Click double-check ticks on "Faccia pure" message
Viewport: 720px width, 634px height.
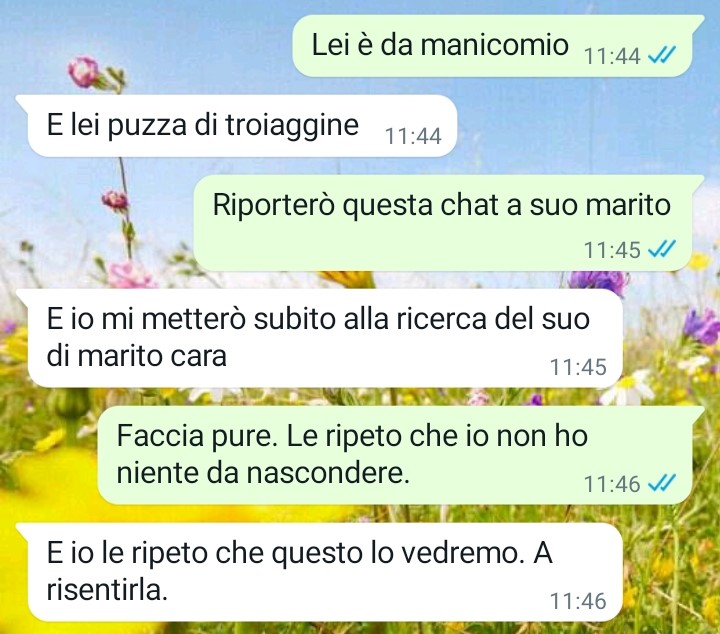662,483
